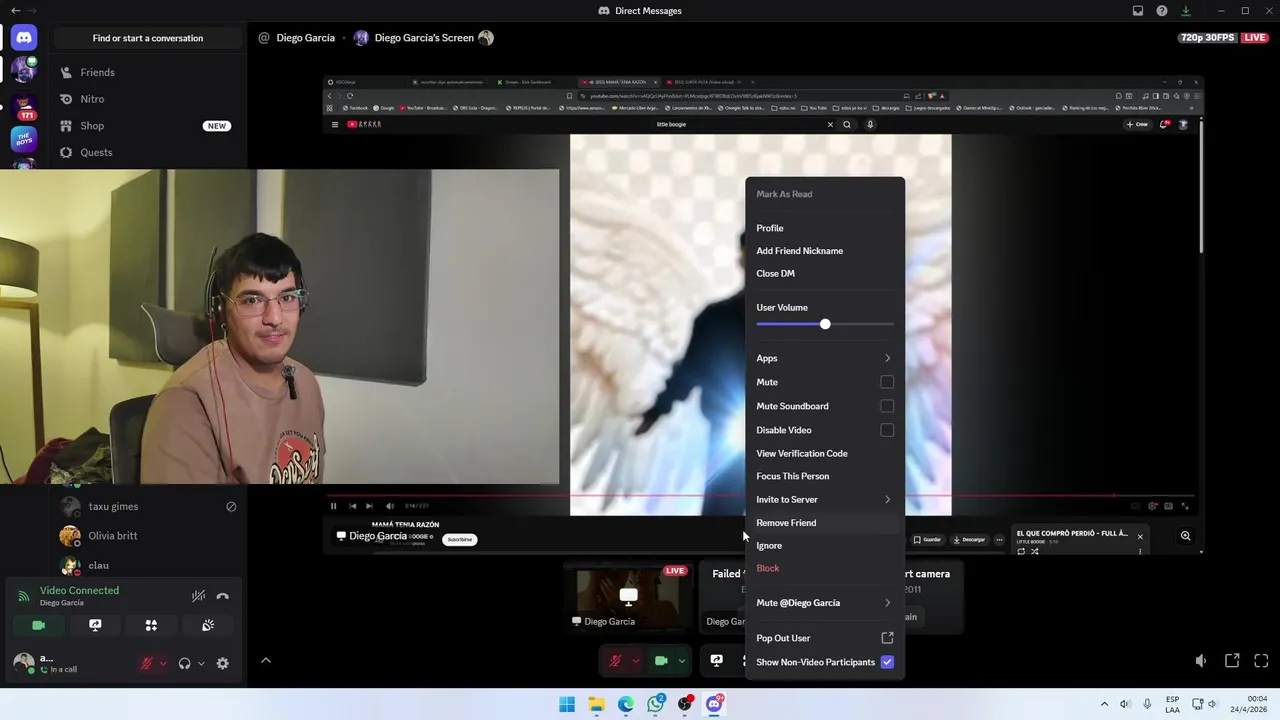This screenshot has height=720, width=1280.
Task: Click Find or start a conversation
Action: (x=148, y=38)
